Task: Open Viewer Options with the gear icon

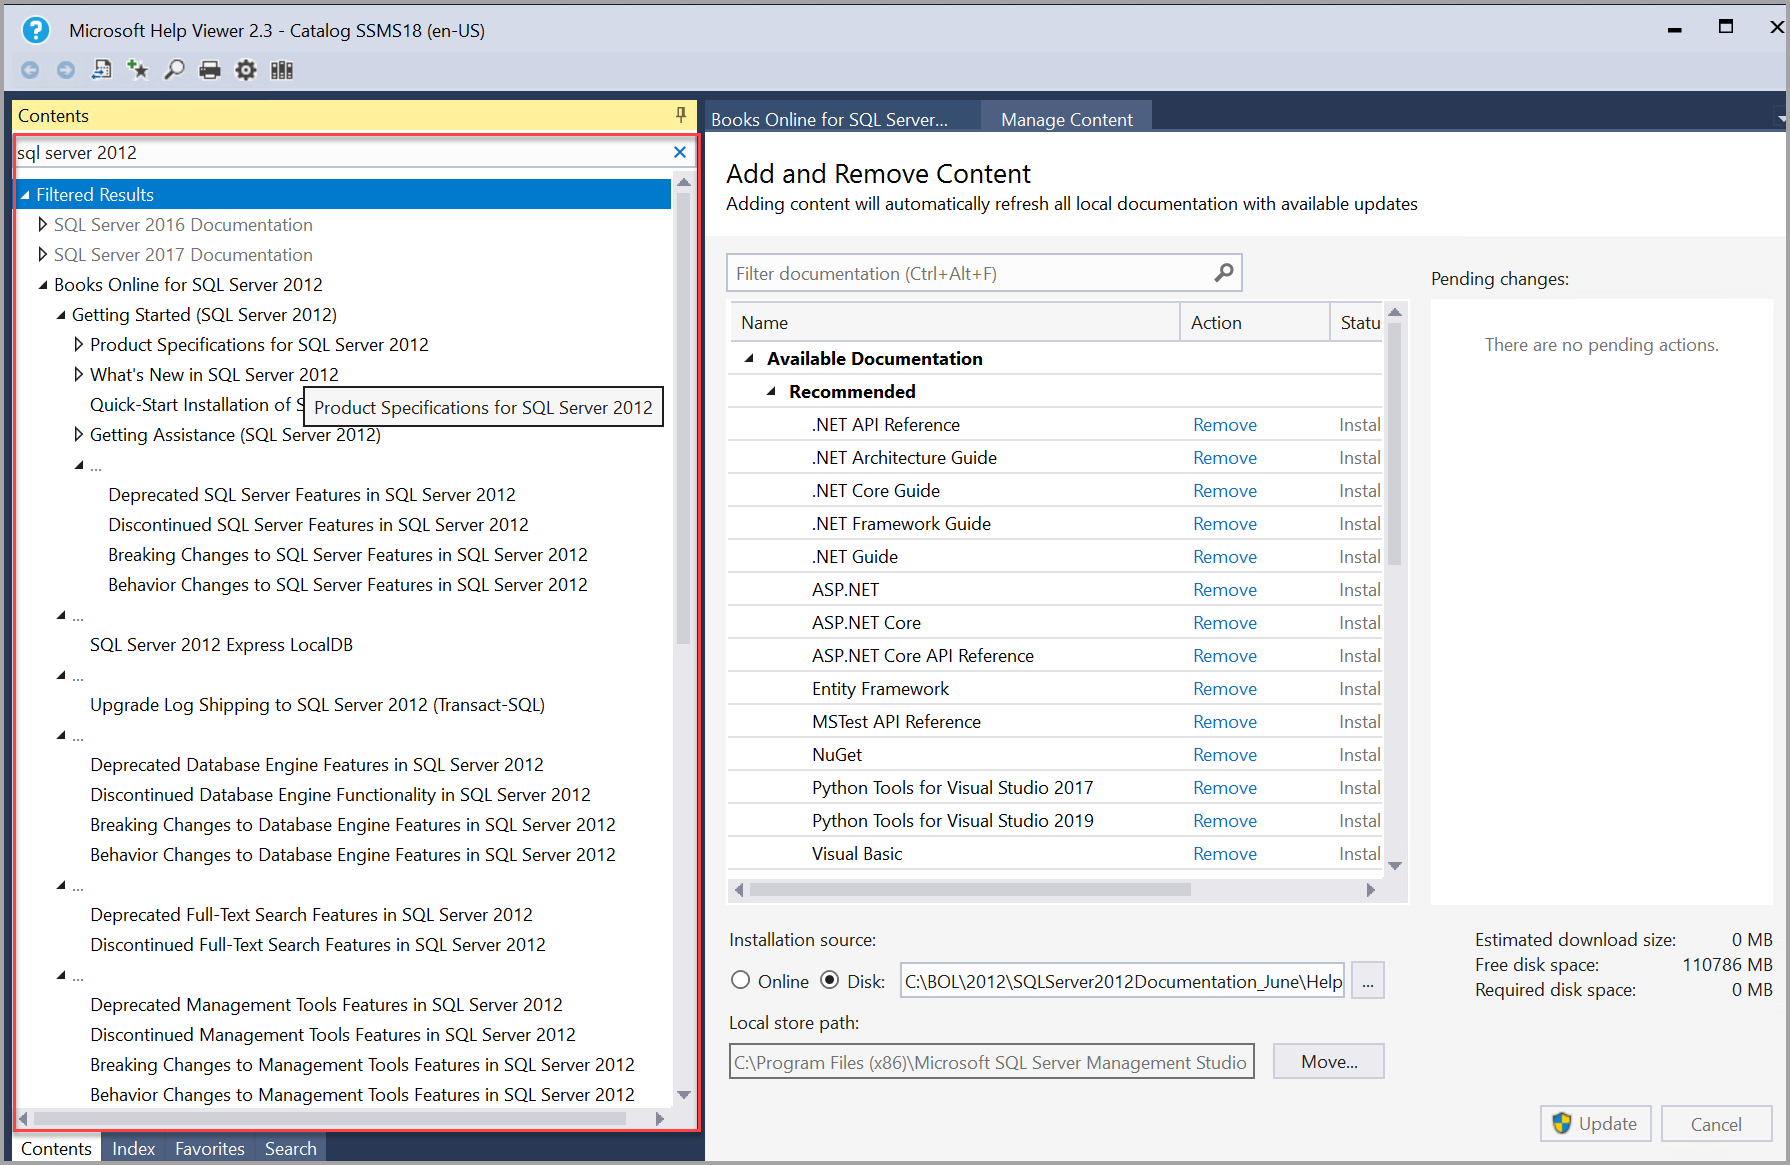Action: pyautogui.click(x=245, y=69)
